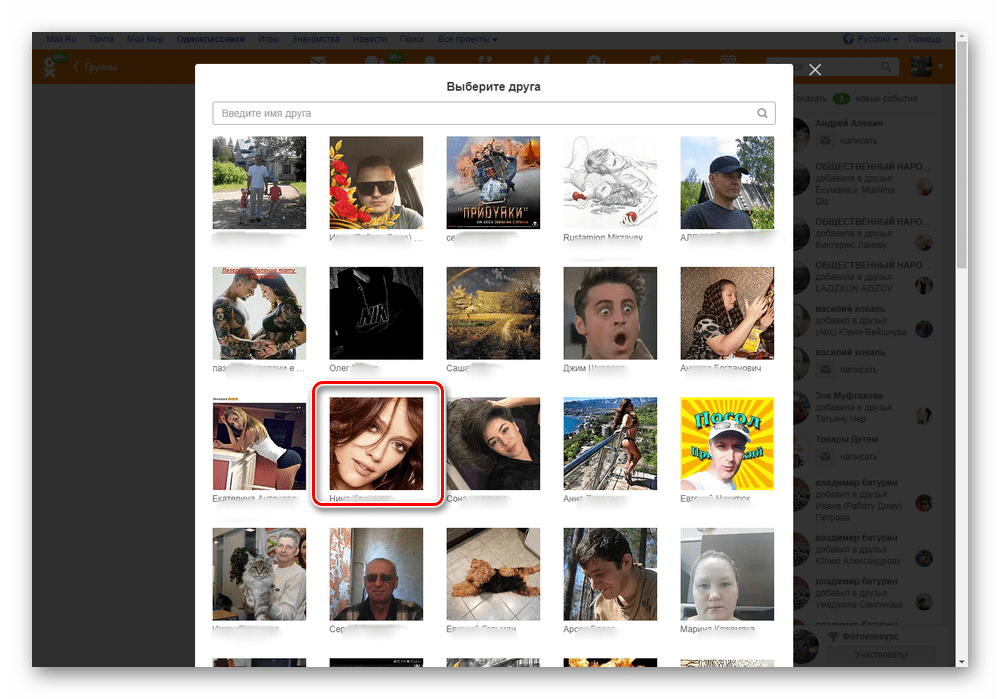Choose friend Джим with shocked face avatar
1000x699 pixels.
[610, 313]
